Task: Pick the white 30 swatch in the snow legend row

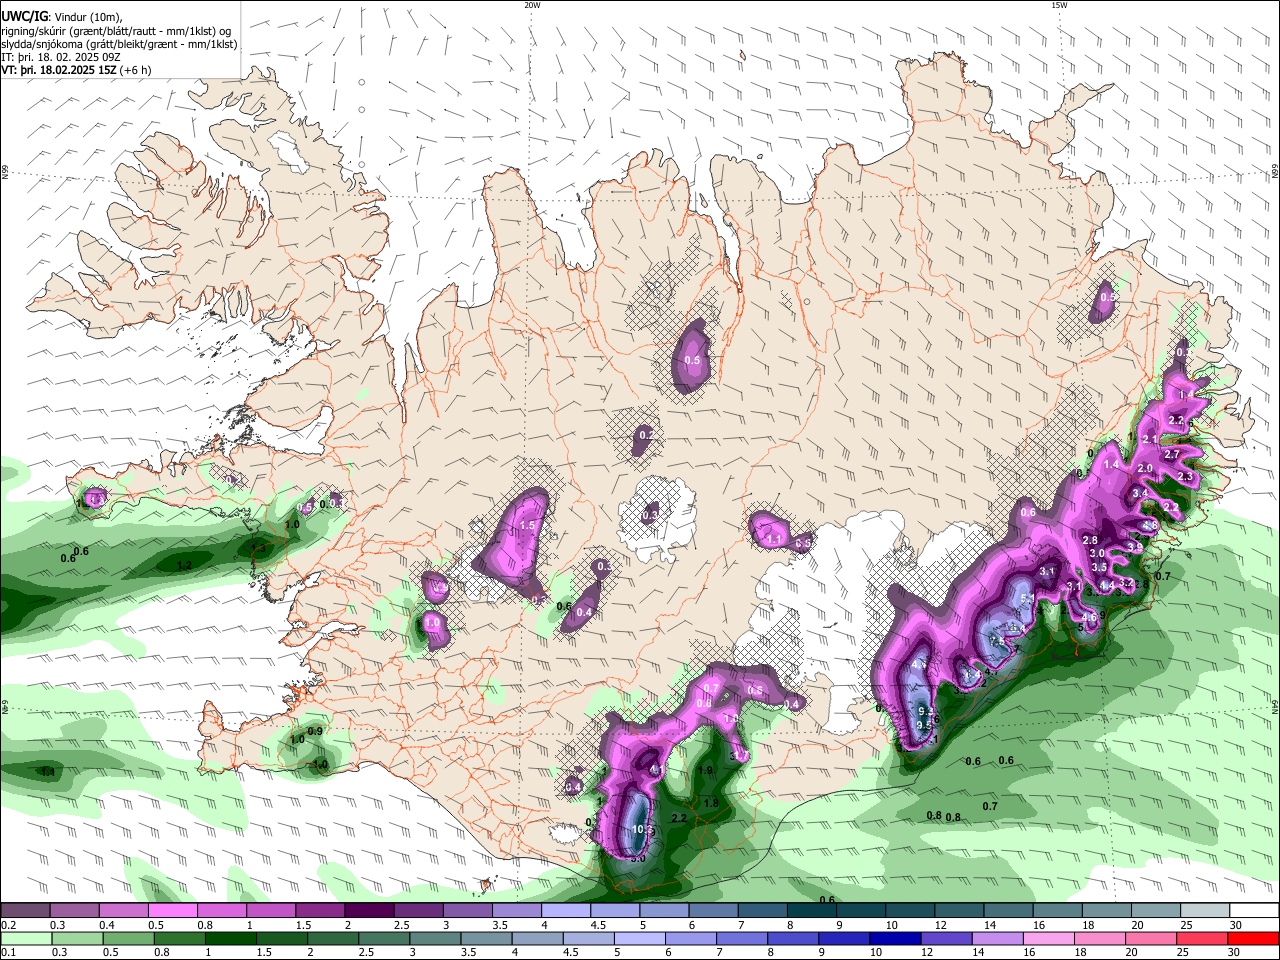Action: pyautogui.click(x=1255, y=911)
